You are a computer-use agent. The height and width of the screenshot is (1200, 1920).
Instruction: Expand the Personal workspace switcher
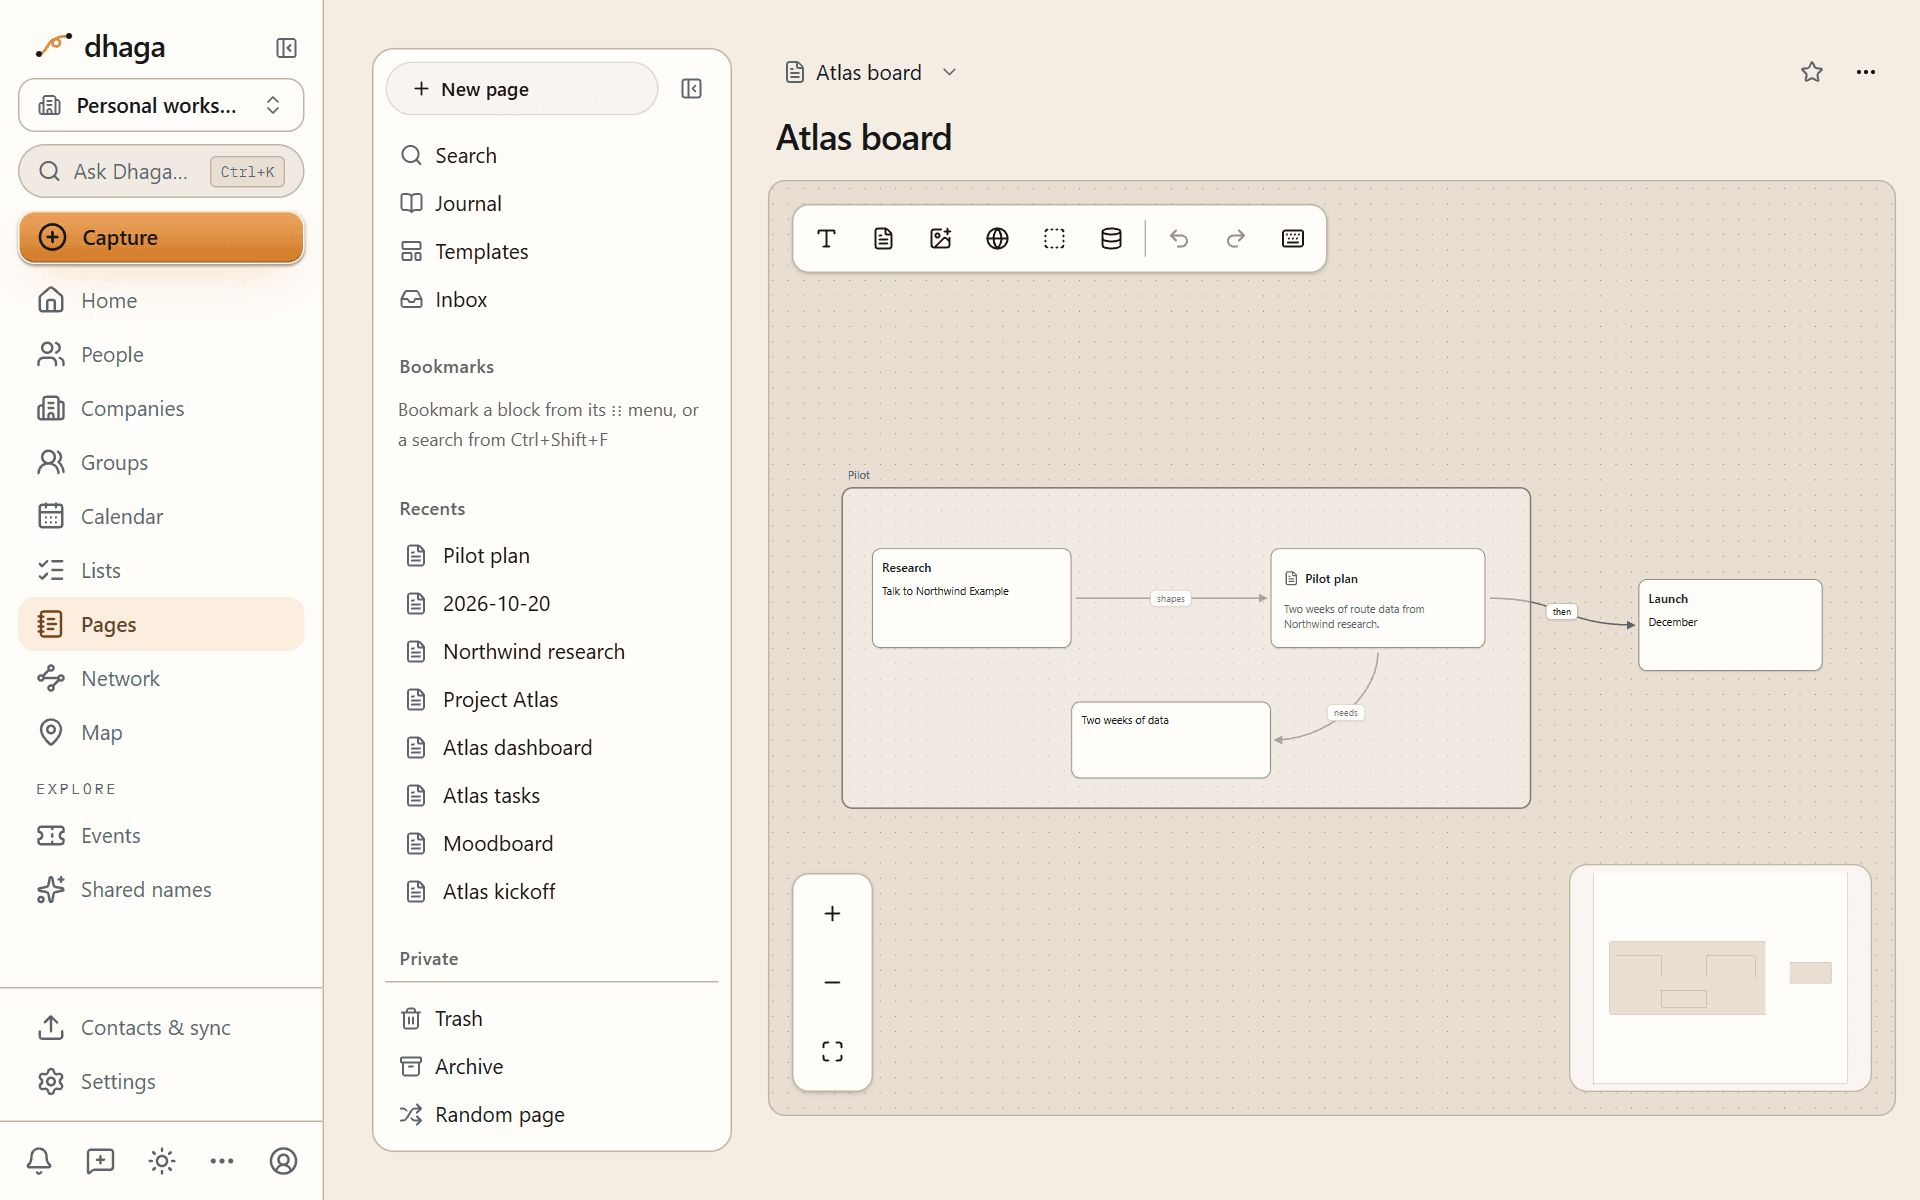tap(161, 105)
